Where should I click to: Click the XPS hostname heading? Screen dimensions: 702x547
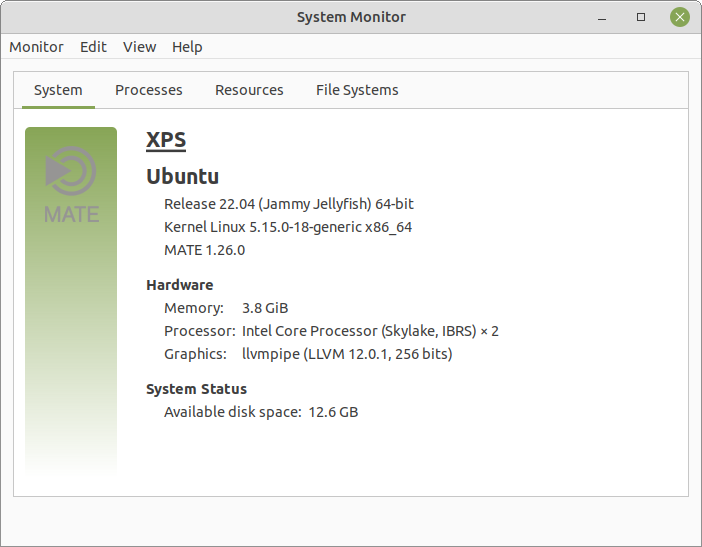point(166,140)
